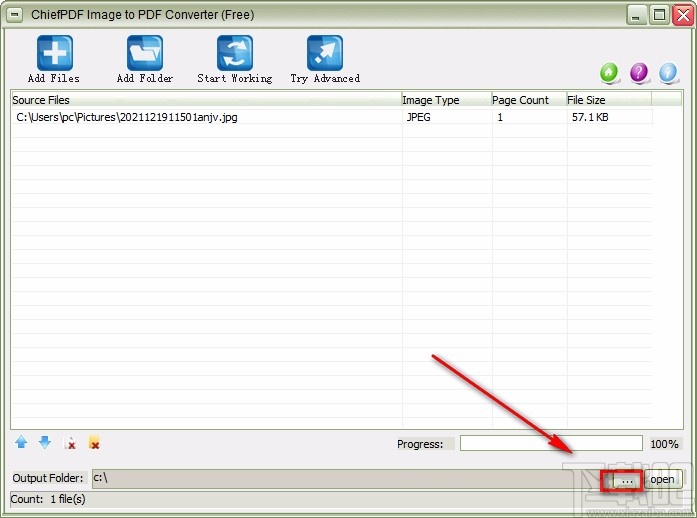Screen dimensions: 697x518
Task: Show about info via blue info icon
Action: click(669, 72)
